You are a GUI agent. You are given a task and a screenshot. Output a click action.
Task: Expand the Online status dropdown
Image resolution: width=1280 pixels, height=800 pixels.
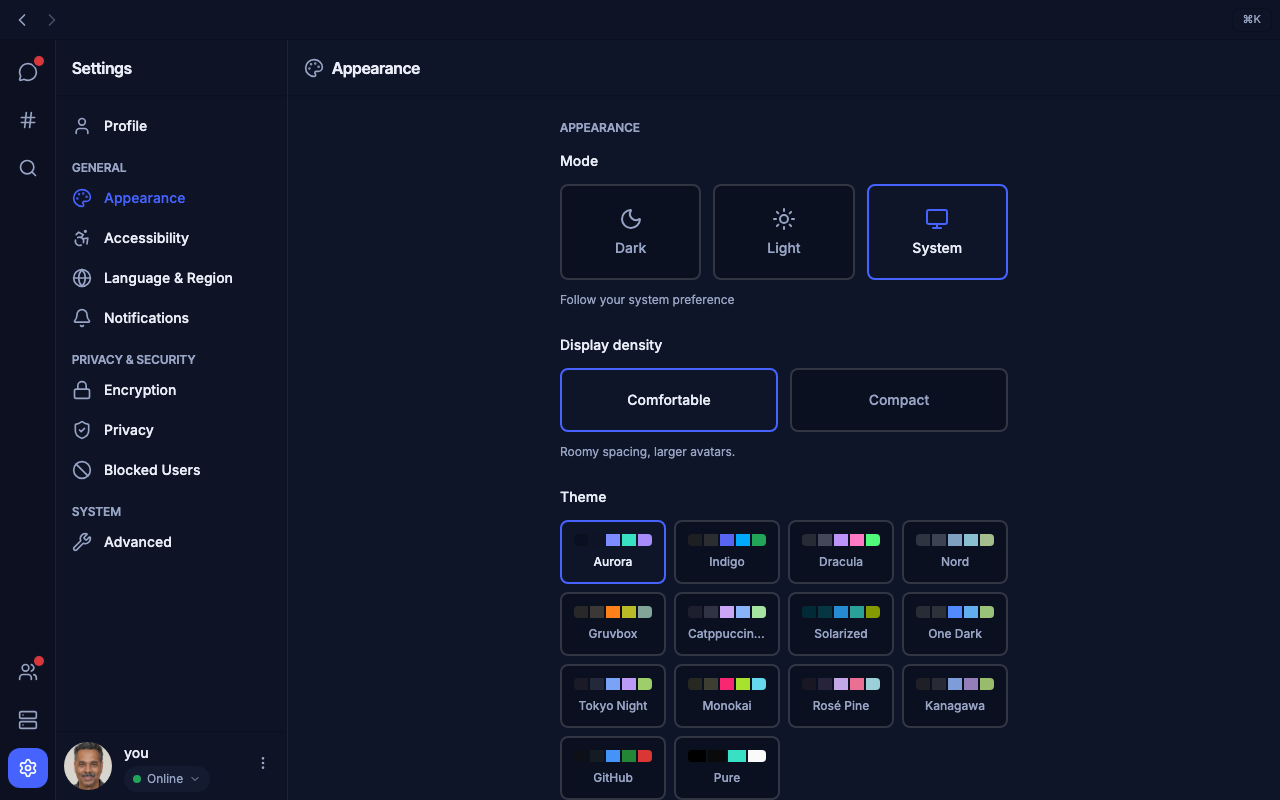click(x=166, y=779)
